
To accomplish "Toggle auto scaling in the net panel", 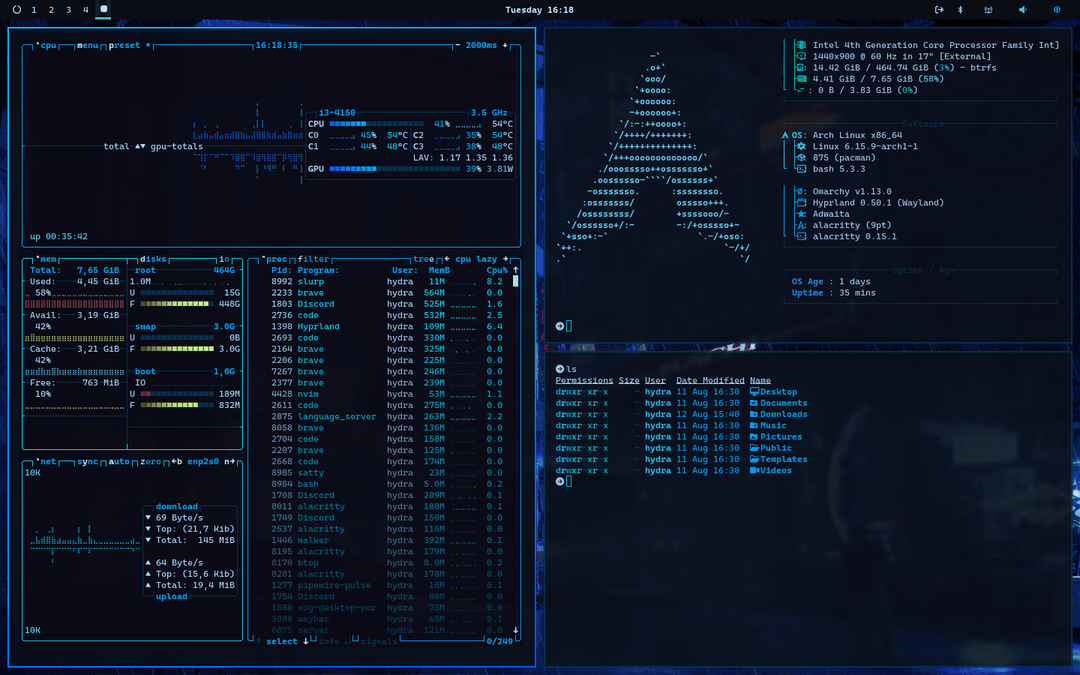I will coord(117,461).
